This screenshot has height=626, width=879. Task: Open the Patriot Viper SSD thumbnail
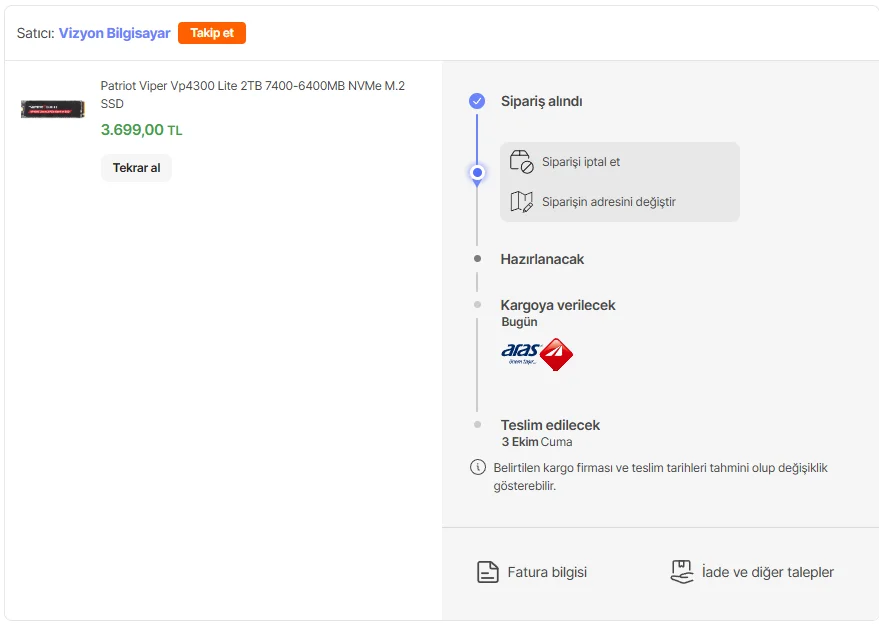pyautogui.click(x=53, y=108)
